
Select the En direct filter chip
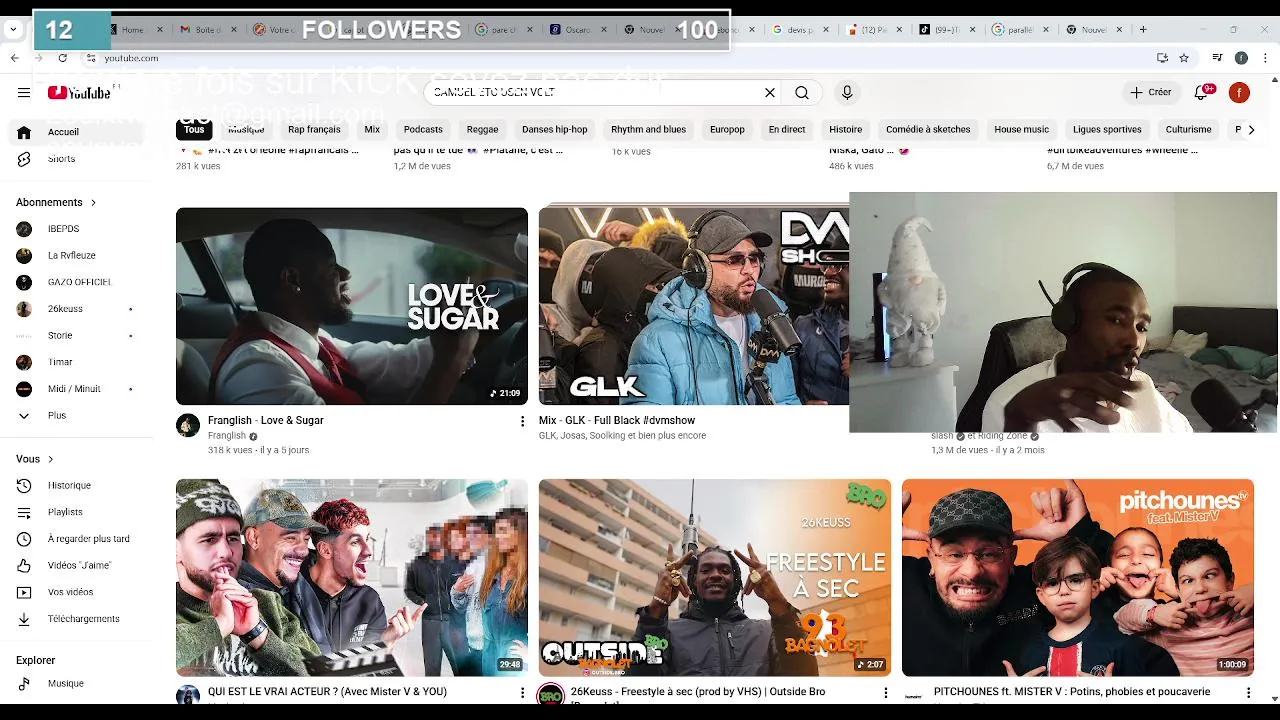coord(787,129)
